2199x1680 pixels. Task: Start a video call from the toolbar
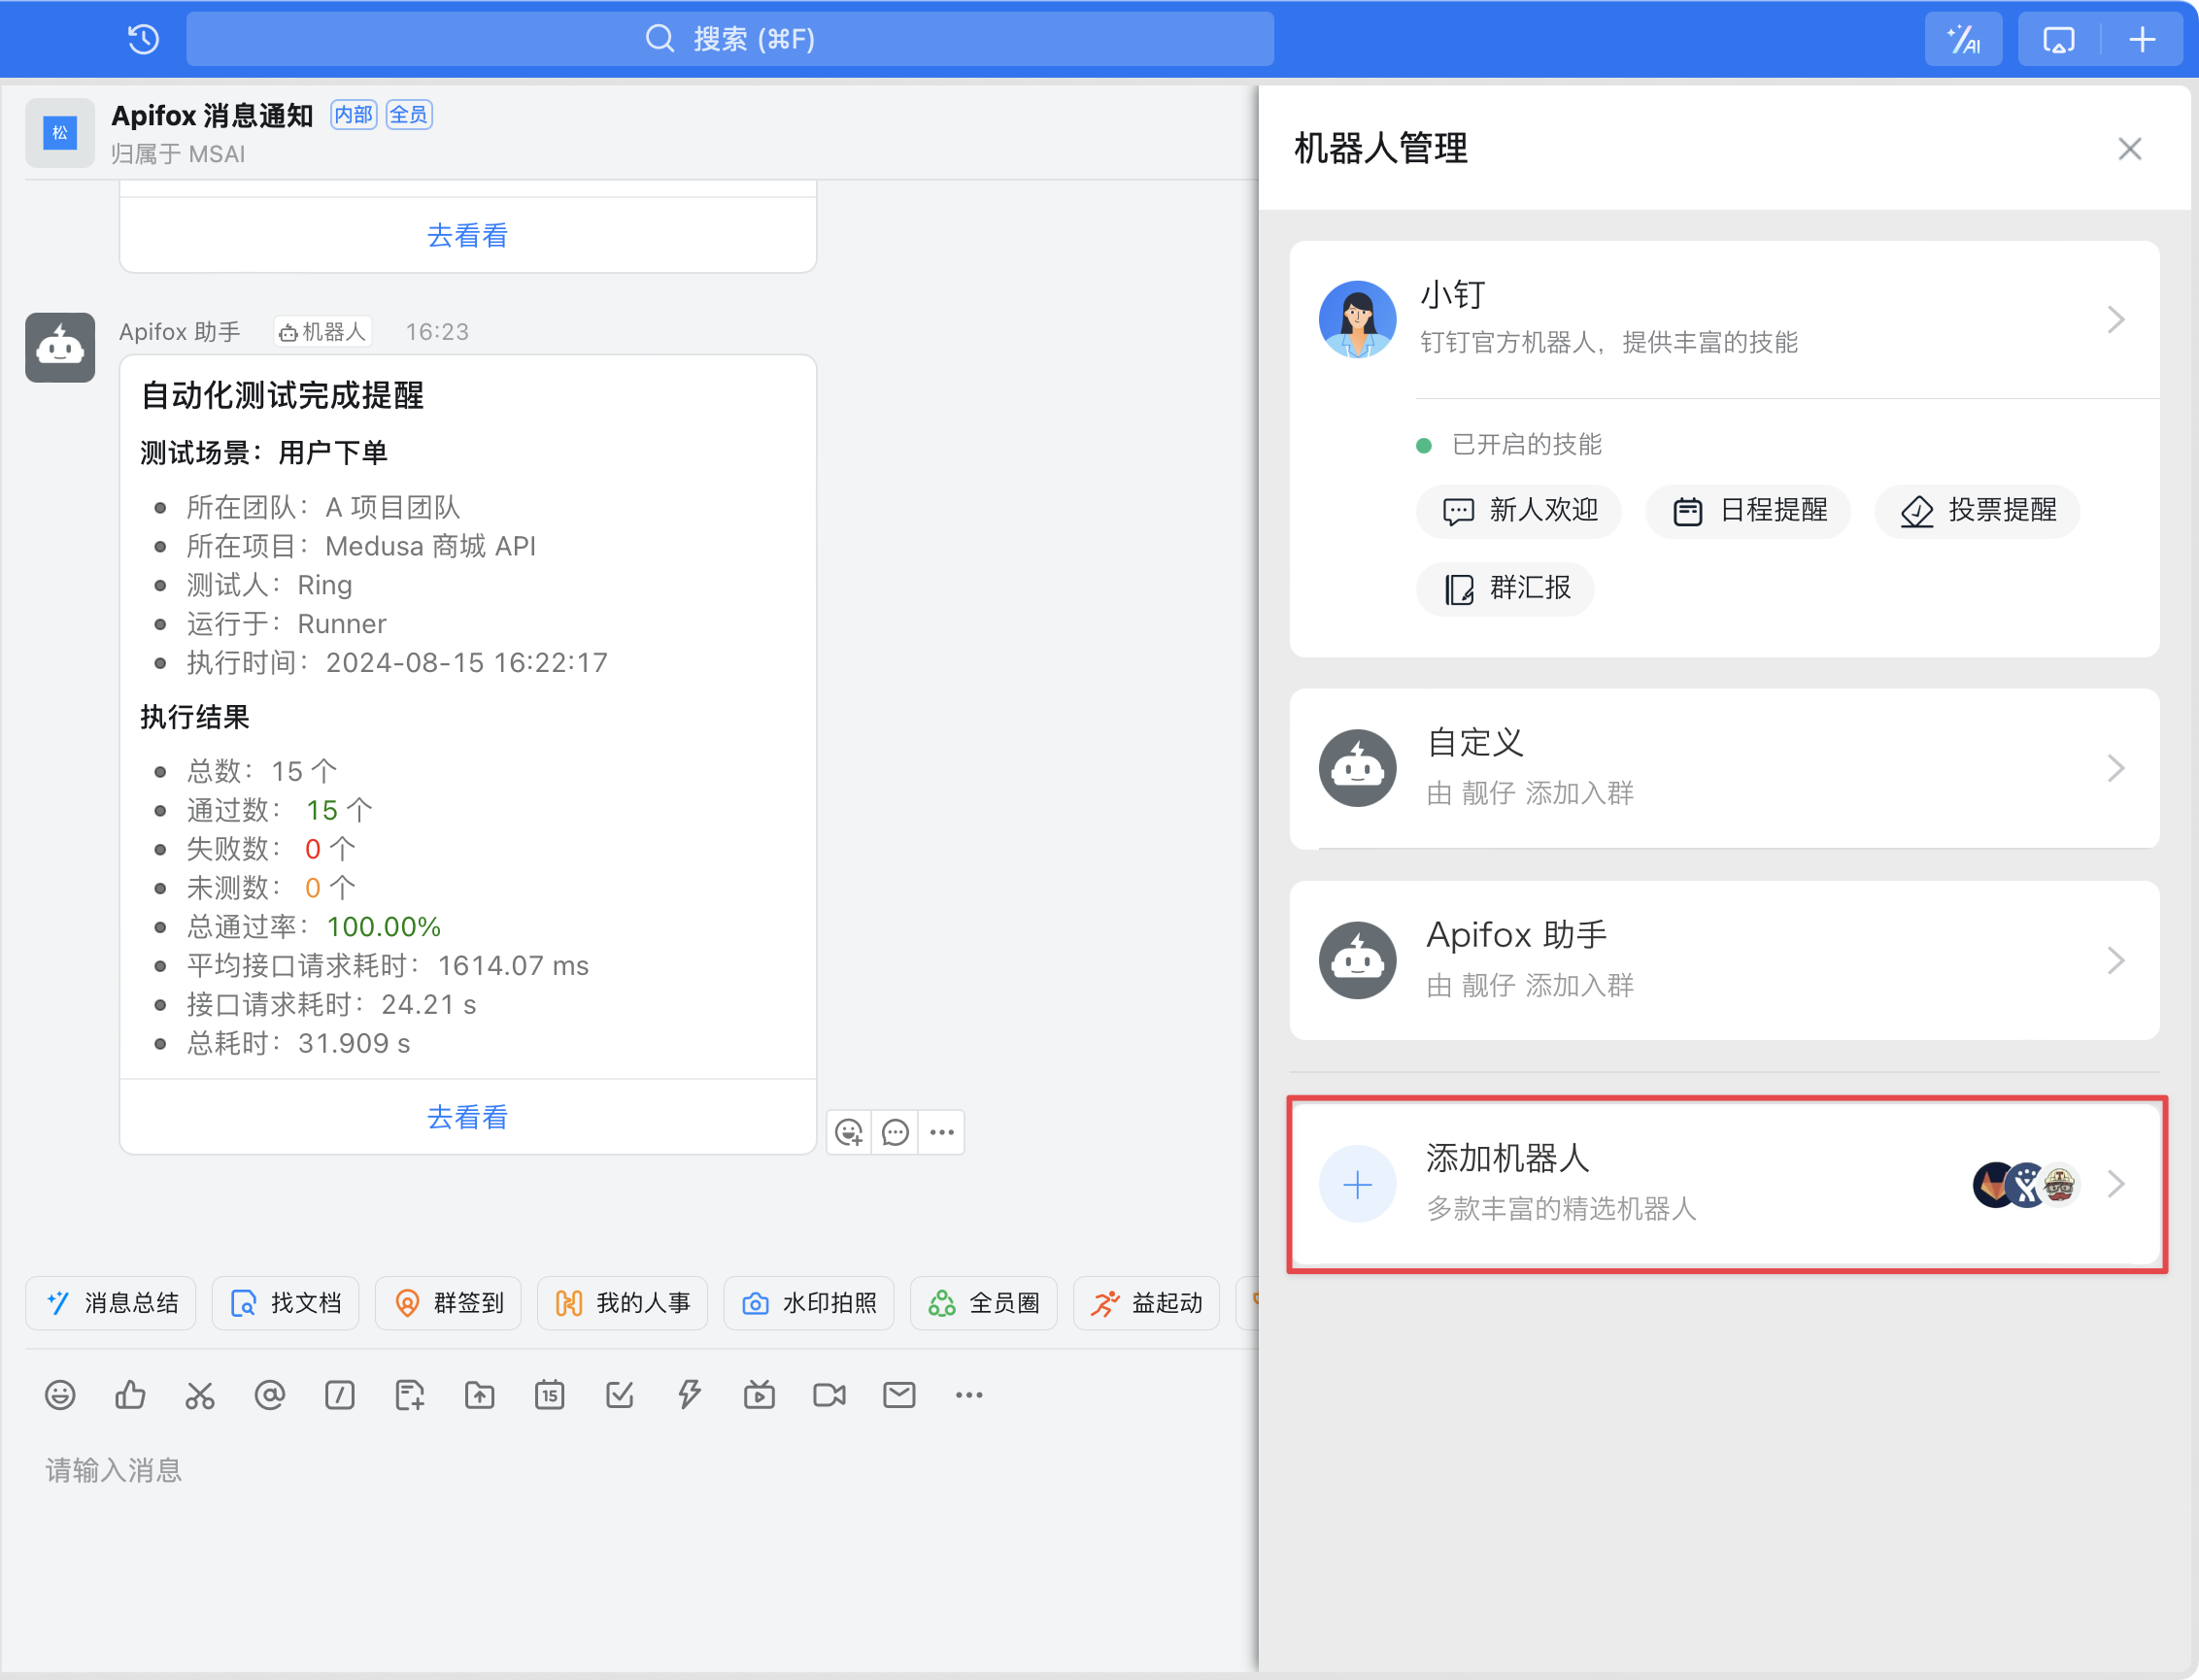(x=828, y=1395)
